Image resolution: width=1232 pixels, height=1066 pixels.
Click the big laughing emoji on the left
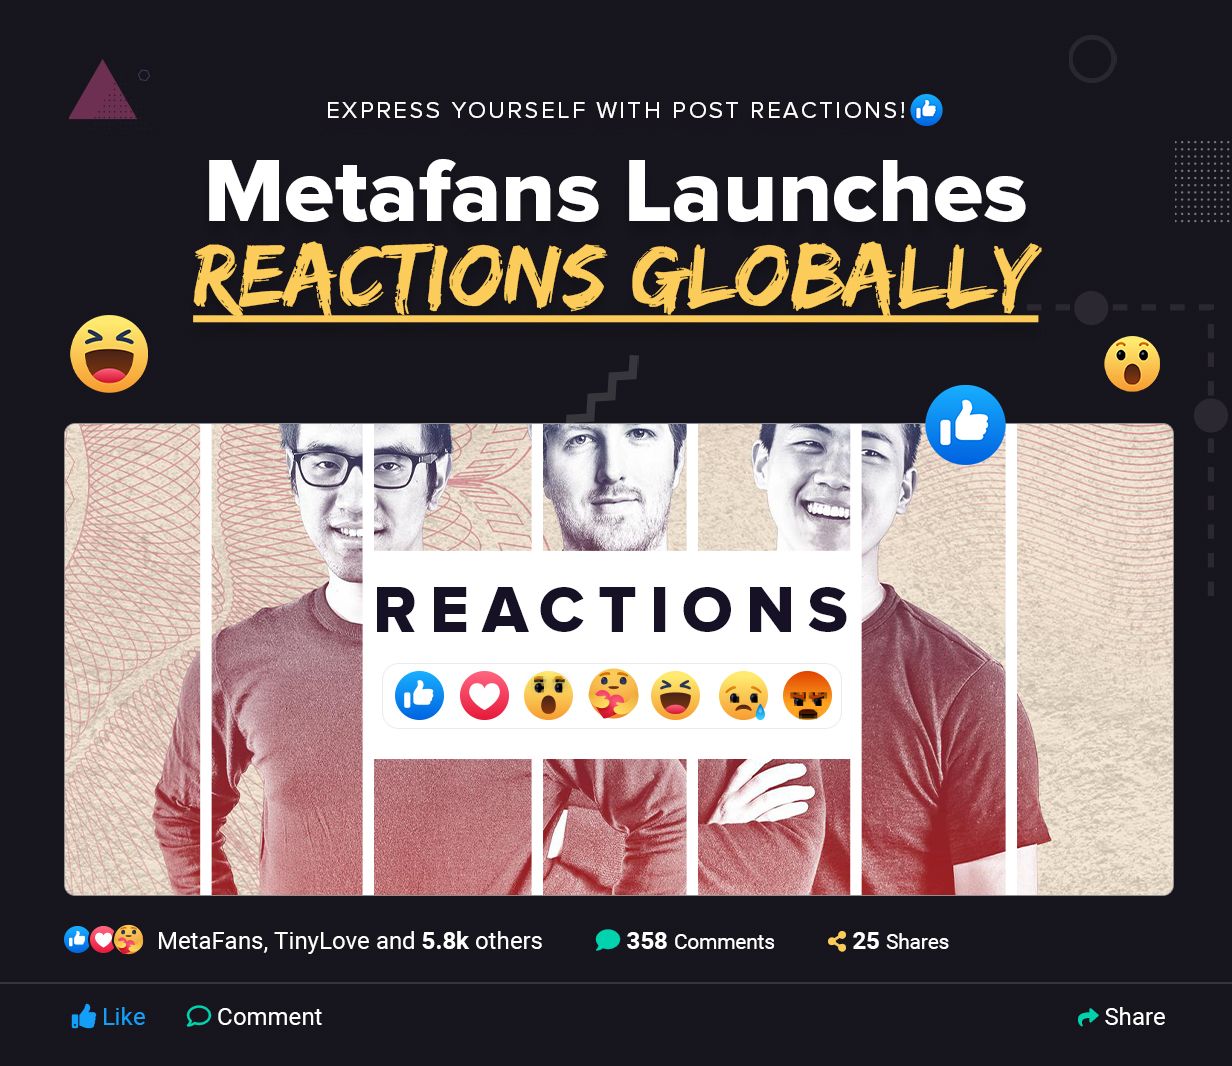pyautogui.click(x=109, y=354)
